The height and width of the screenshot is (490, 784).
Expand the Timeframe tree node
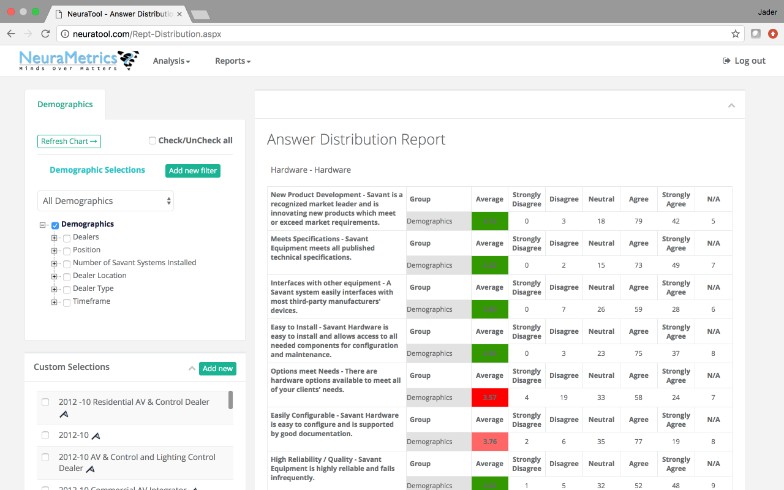pos(54,302)
